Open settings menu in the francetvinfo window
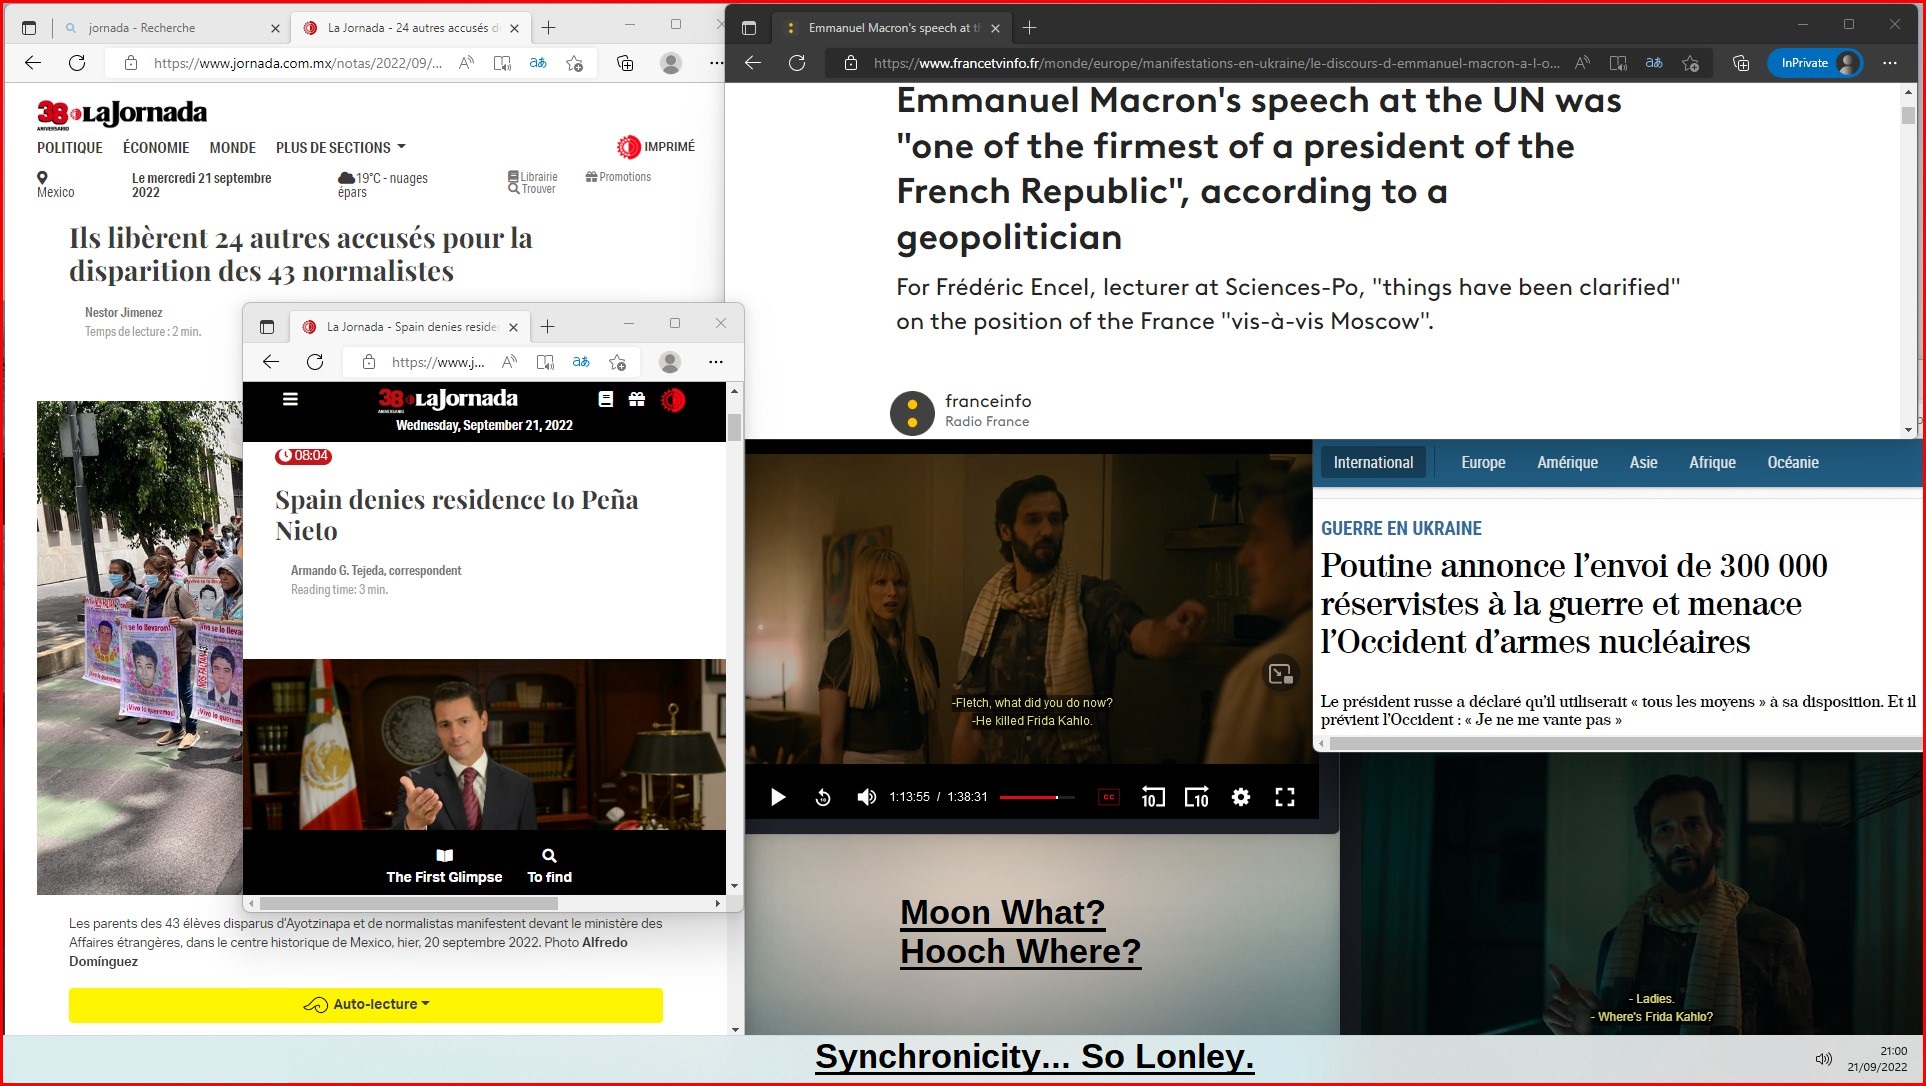Image resolution: width=1926 pixels, height=1086 pixels. [1890, 63]
